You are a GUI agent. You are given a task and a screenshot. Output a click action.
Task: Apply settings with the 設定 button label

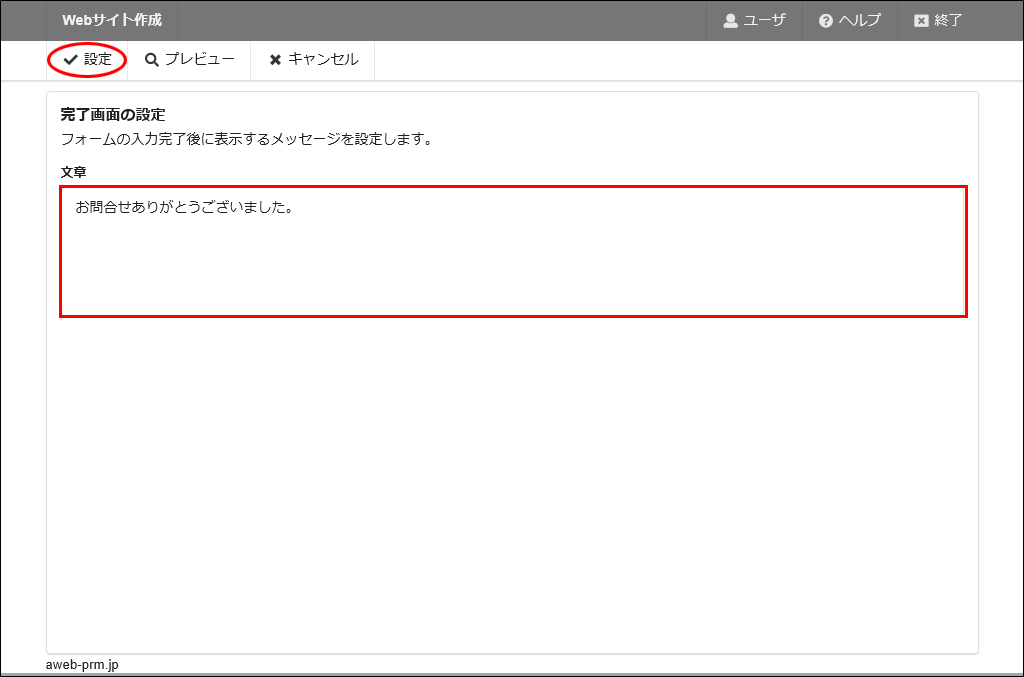[98, 60]
